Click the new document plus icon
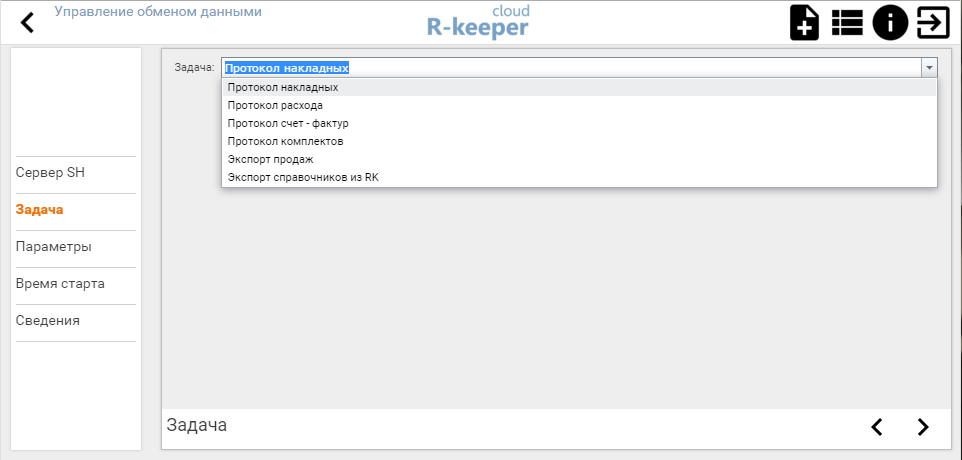962x460 pixels. click(804, 22)
